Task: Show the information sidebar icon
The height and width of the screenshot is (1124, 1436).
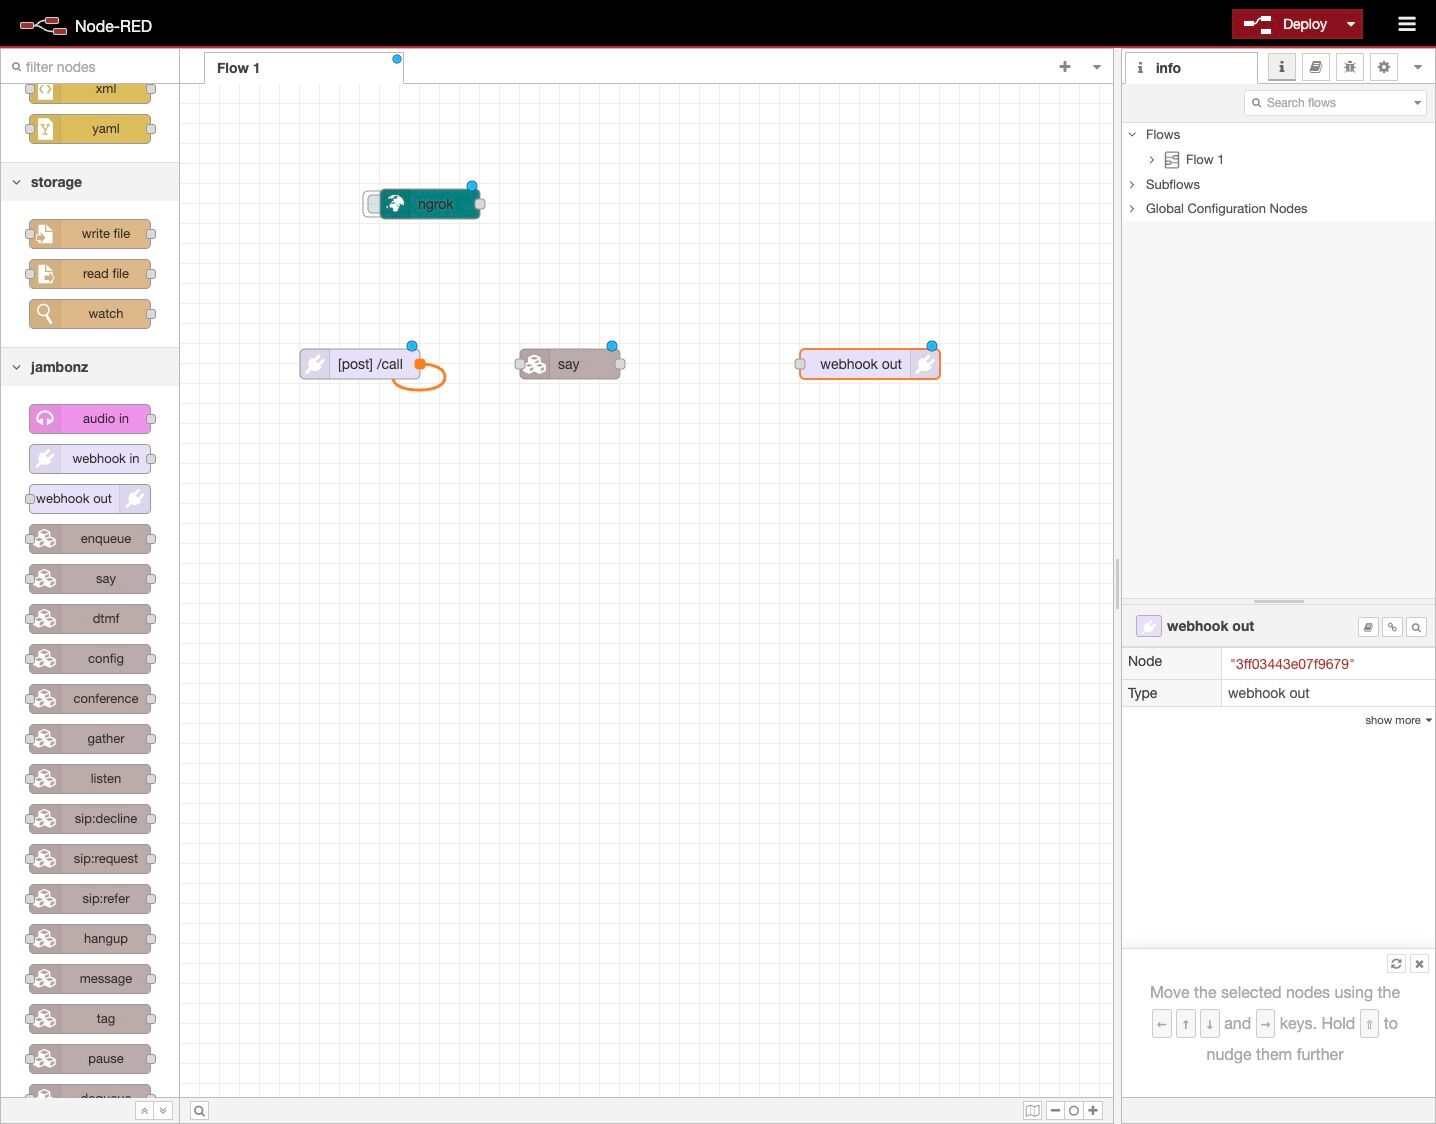Action: [x=1281, y=67]
